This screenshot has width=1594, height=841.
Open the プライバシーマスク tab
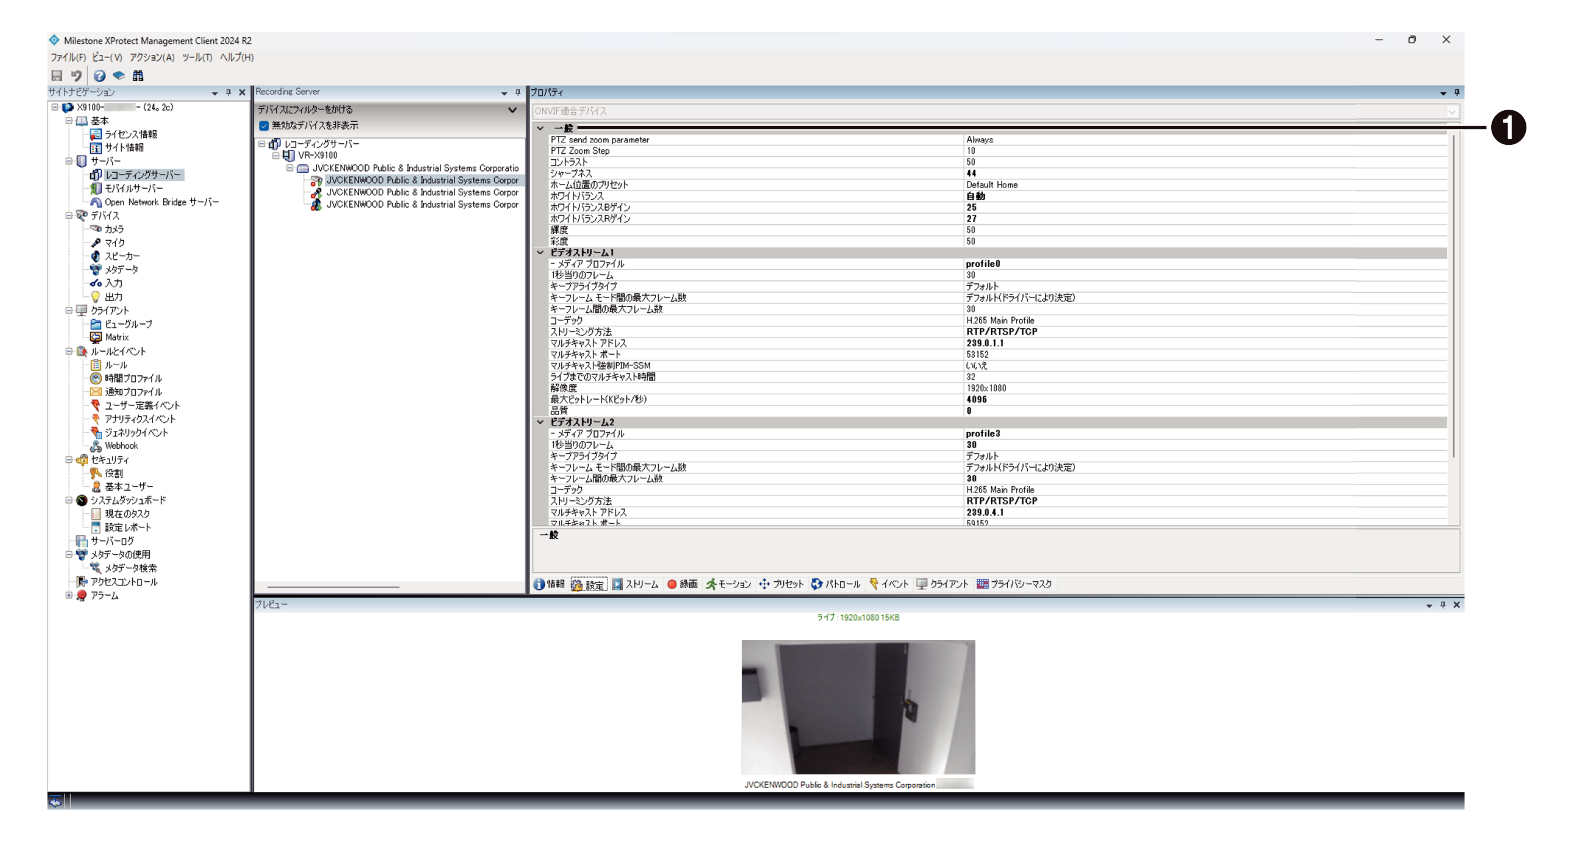click(x=1015, y=585)
